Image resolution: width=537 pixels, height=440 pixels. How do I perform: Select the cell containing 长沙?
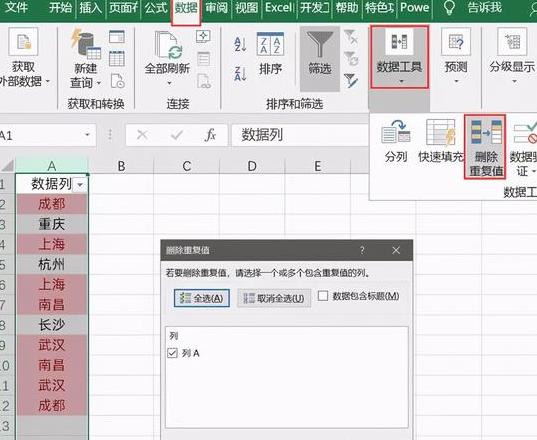click(x=52, y=325)
